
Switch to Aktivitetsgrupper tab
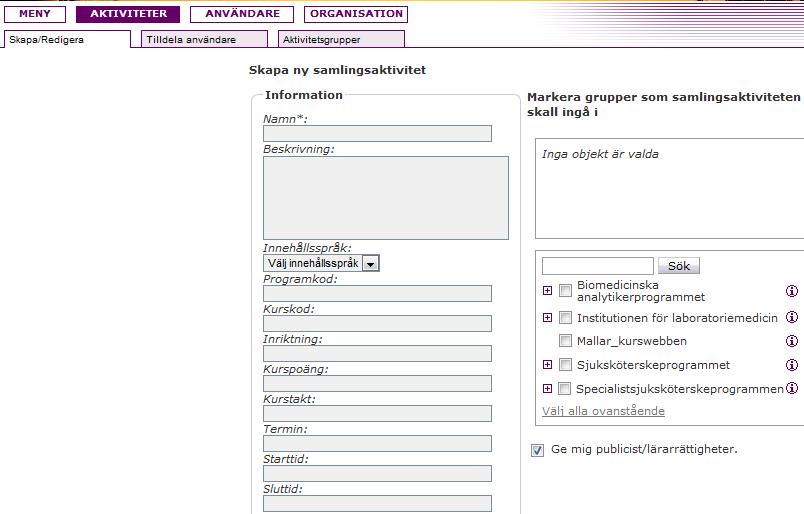click(341, 39)
